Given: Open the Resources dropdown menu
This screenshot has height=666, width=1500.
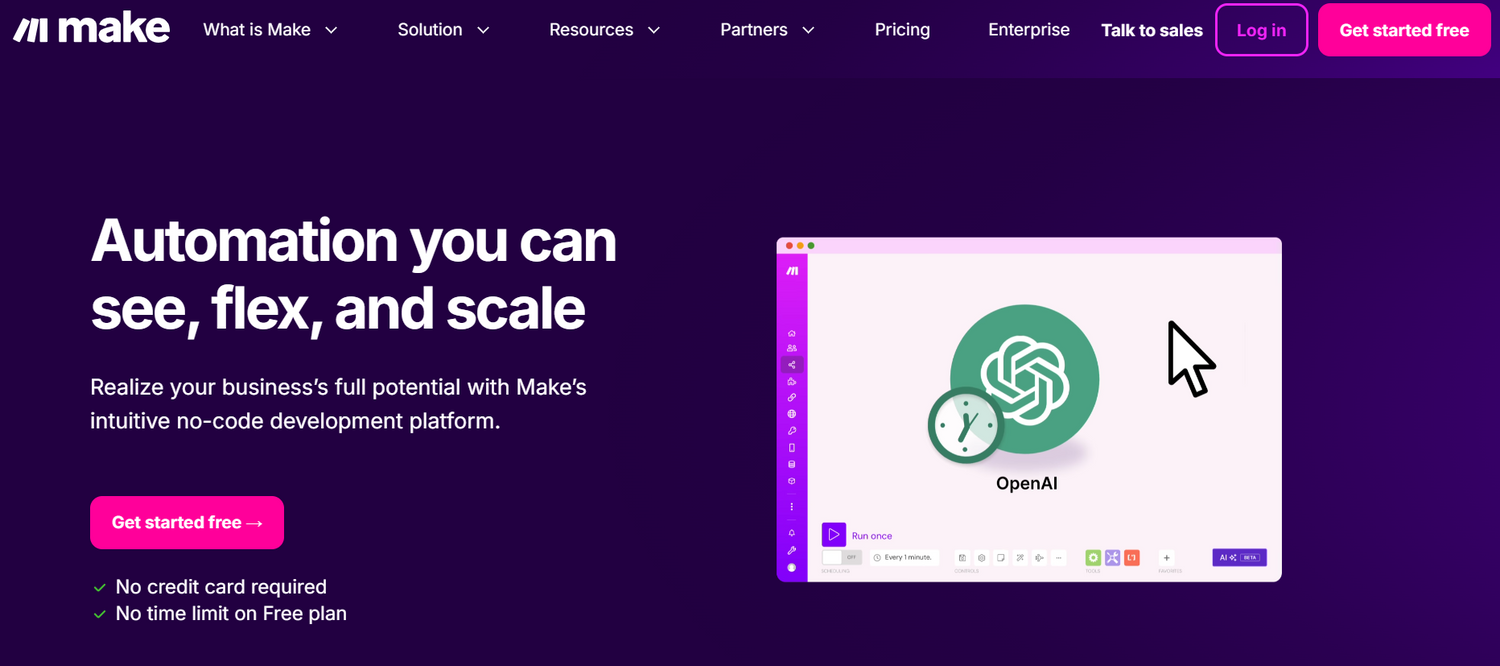Looking at the screenshot, I should (604, 30).
